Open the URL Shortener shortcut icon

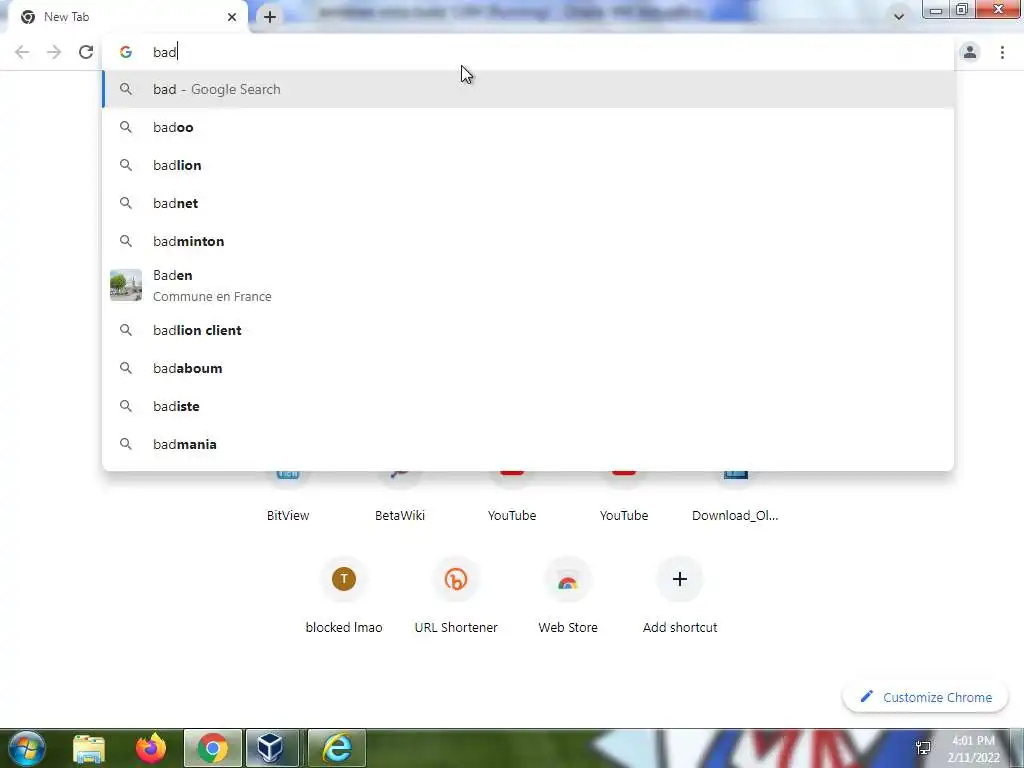[456, 579]
